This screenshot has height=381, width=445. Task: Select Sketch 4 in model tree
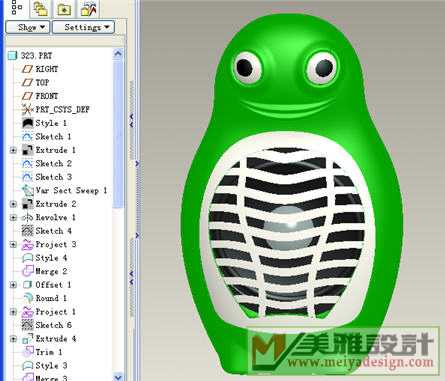(53, 231)
